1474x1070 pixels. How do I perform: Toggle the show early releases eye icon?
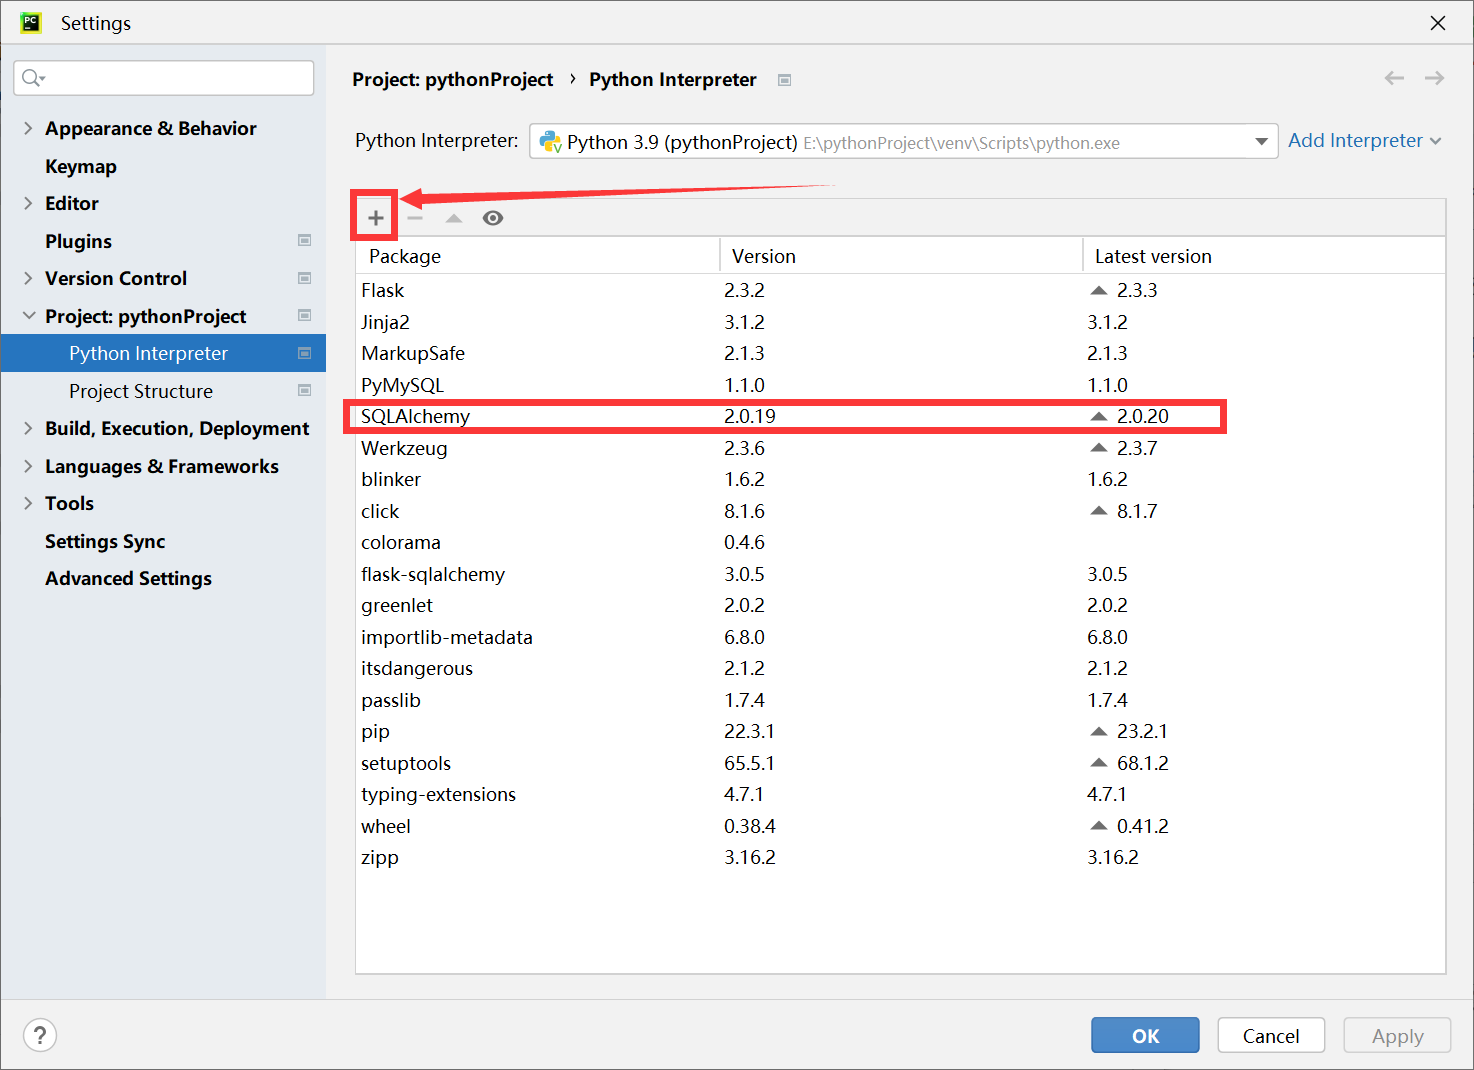[x=493, y=218]
